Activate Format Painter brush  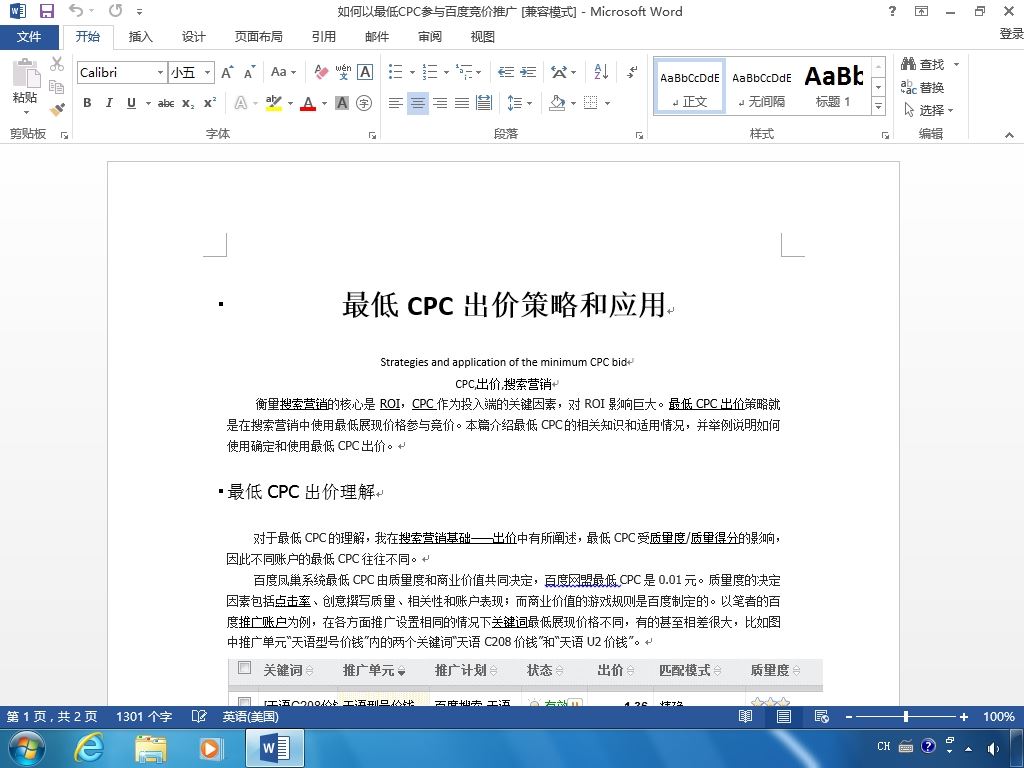click(57, 109)
